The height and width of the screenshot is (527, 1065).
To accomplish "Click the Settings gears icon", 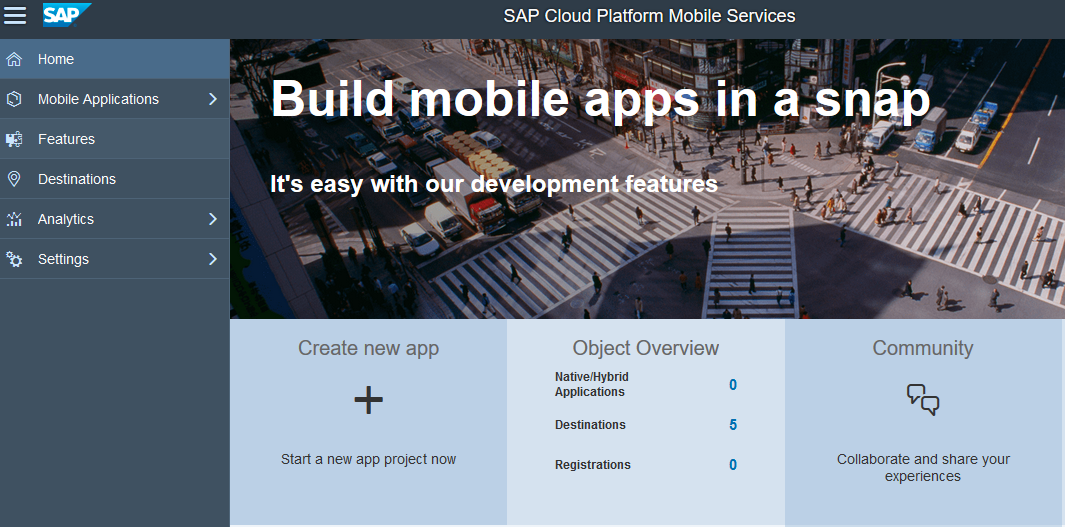I will pos(14,259).
